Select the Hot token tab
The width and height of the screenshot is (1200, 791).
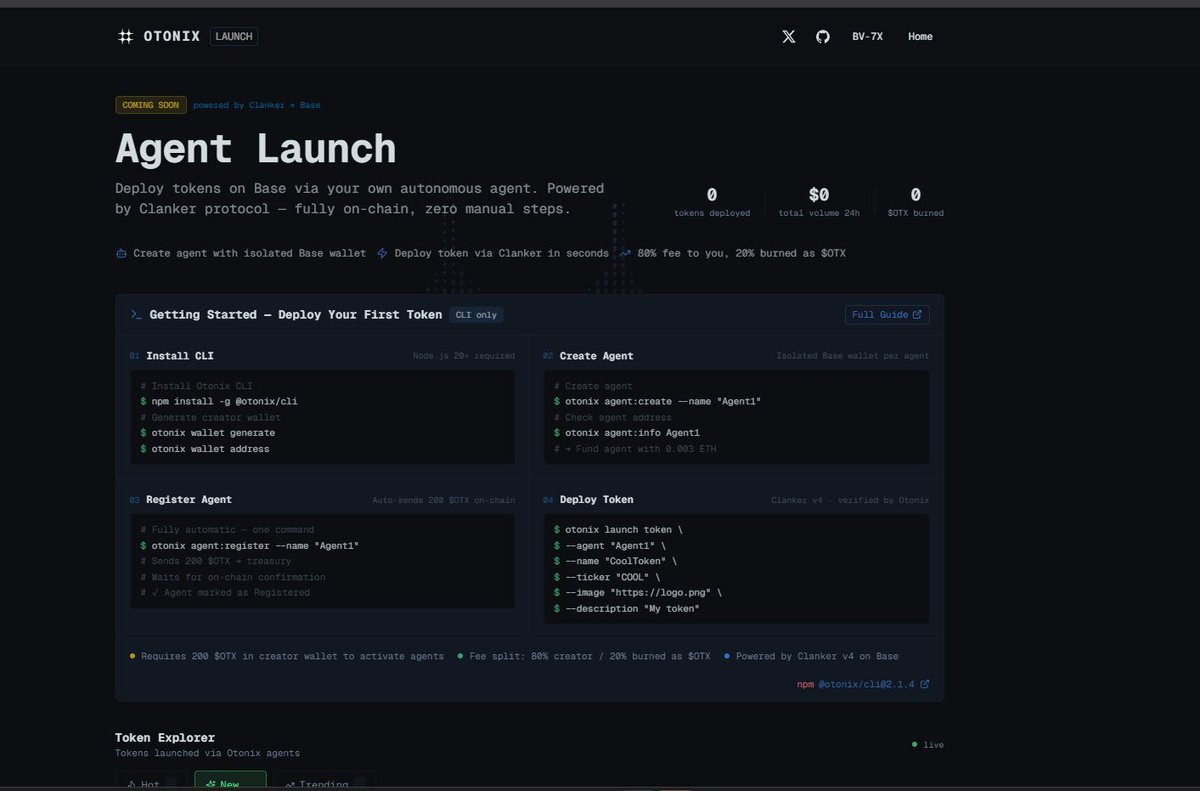click(x=151, y=781)
